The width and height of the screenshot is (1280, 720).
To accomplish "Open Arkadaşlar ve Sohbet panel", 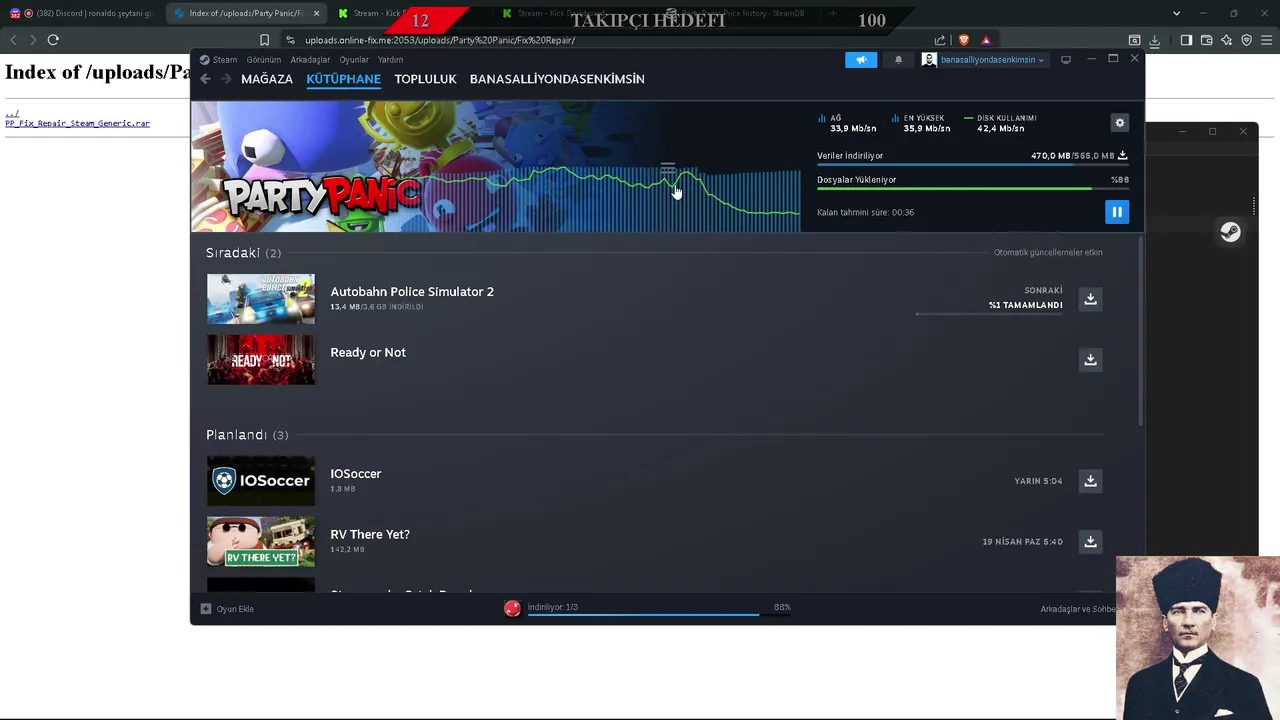I will click(x=1077, y=609).
